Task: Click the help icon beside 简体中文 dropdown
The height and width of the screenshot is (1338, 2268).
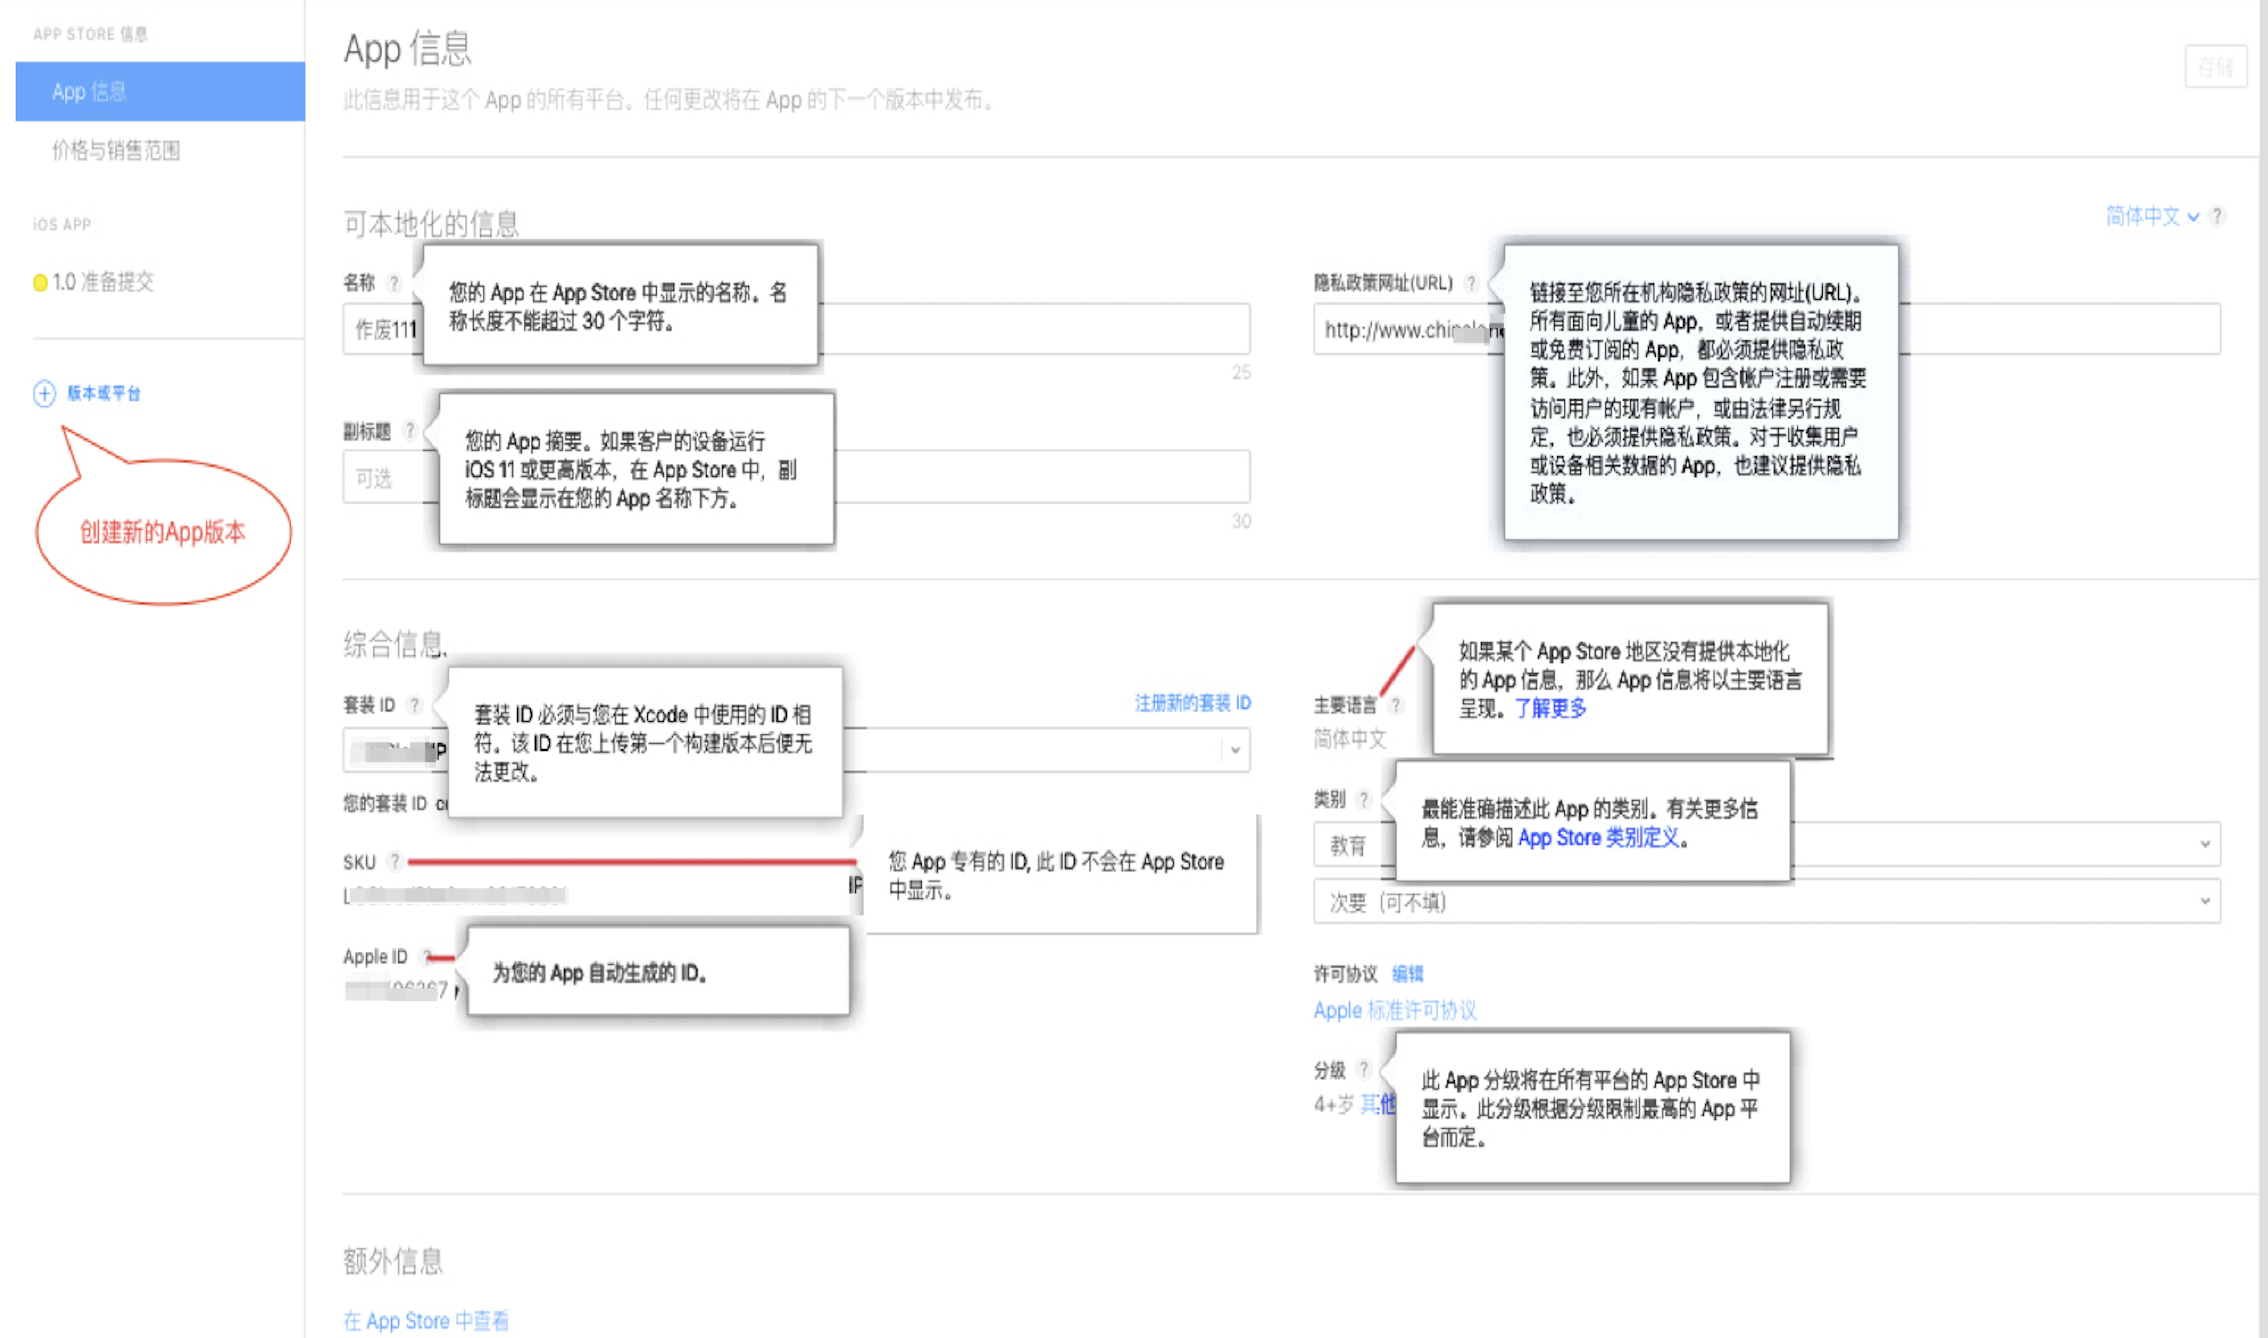Action: [x=2218, y=216]
